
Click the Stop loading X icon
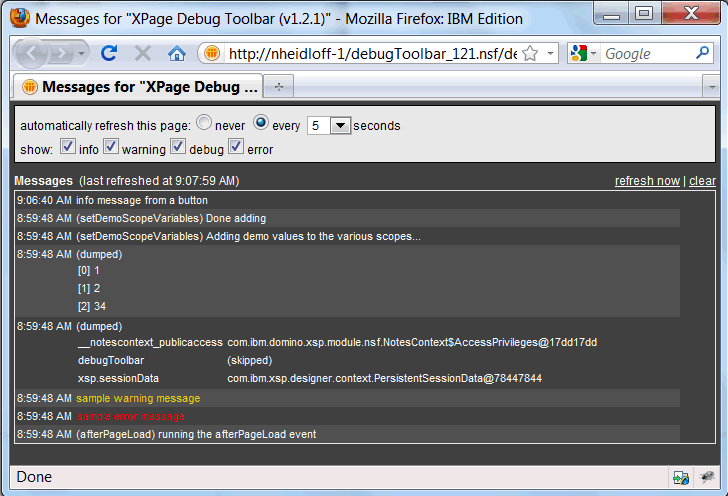coord(143,53)
